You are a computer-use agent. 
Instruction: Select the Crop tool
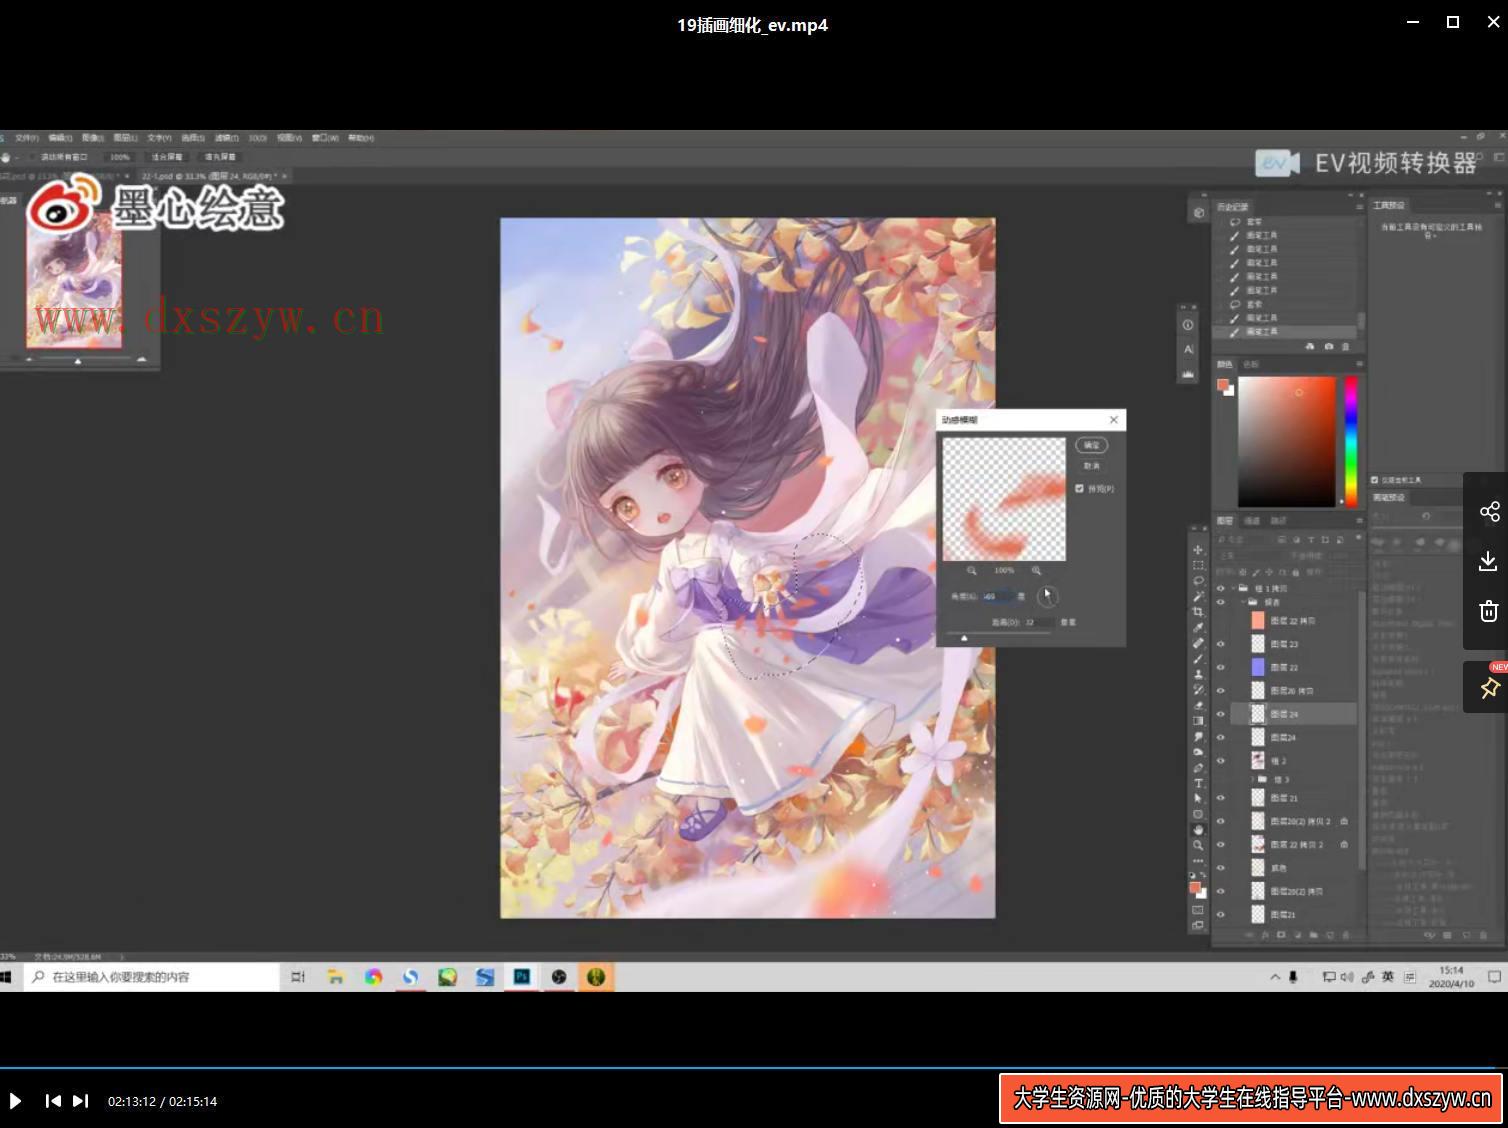(x=1198, y=612)
